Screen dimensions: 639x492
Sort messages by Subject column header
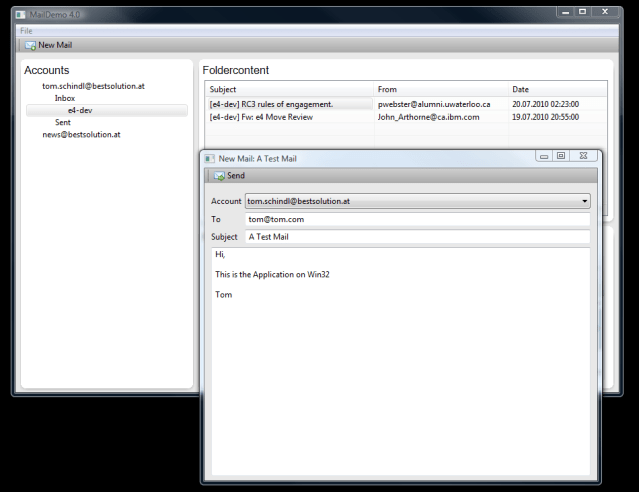(289, 89)
